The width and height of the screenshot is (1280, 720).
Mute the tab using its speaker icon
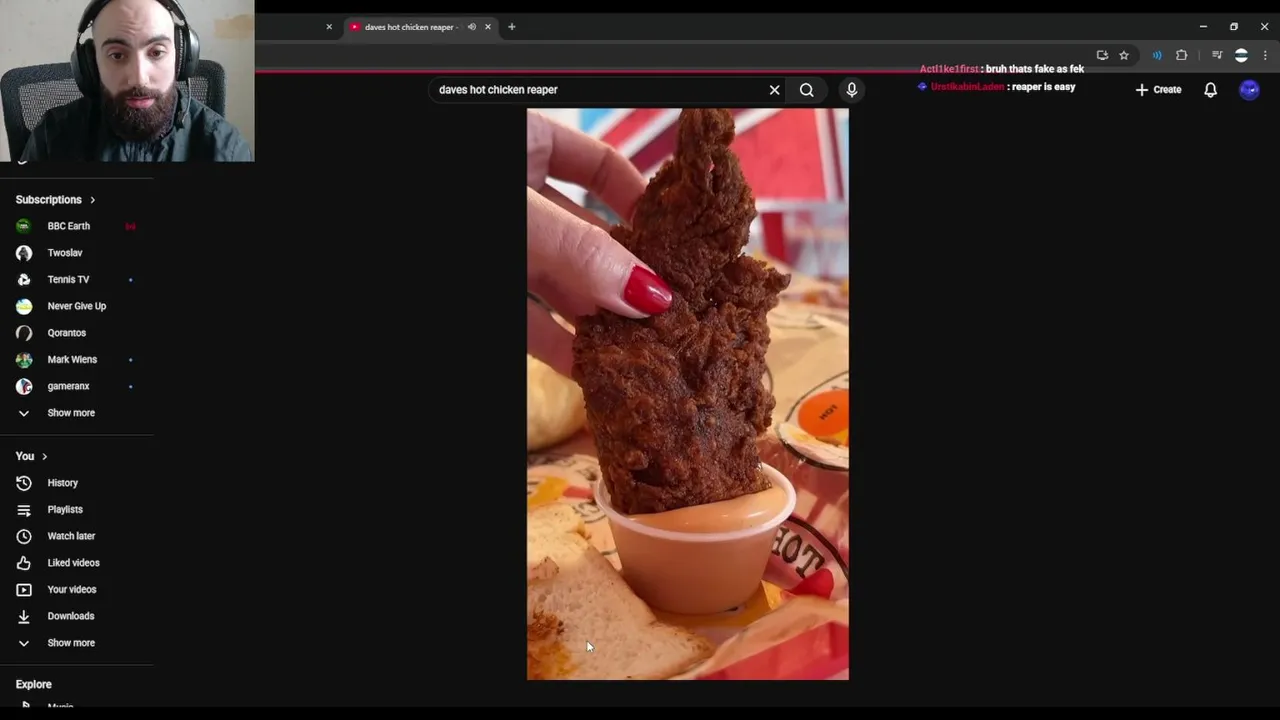pyautogui.click(x=472, y=27)
